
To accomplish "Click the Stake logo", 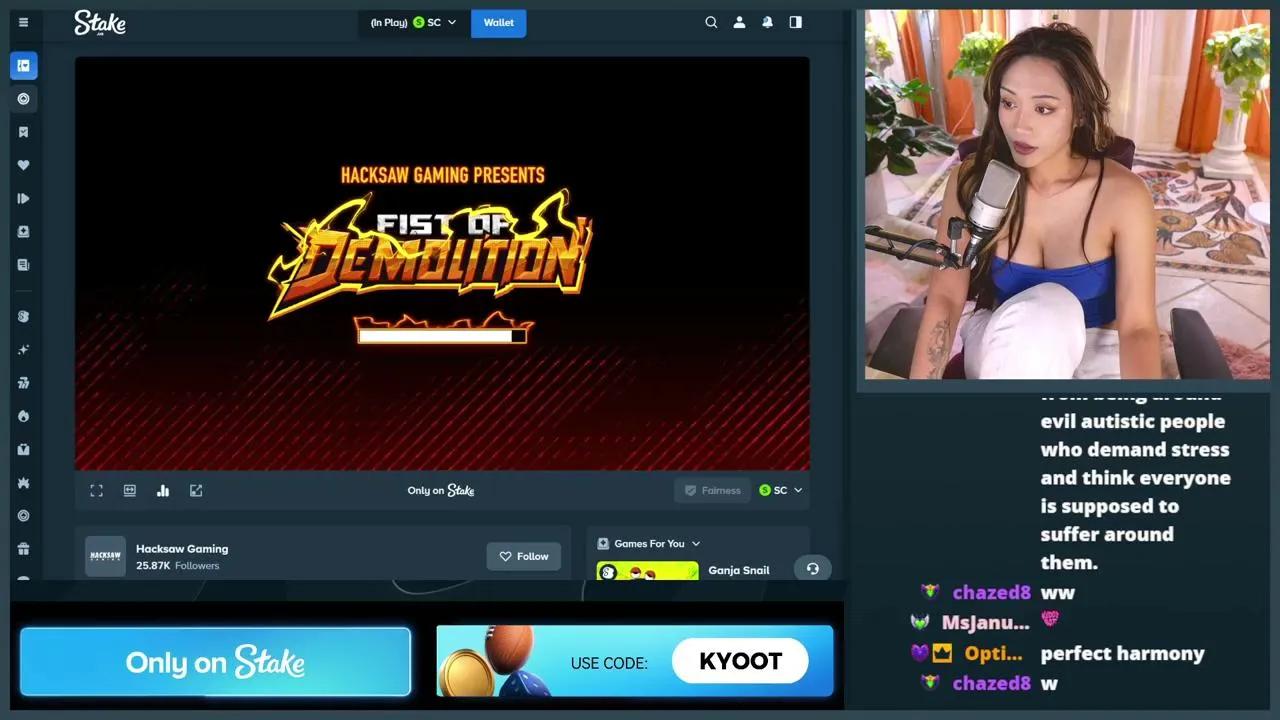I will pyautogui.click(x=99, y=23).
